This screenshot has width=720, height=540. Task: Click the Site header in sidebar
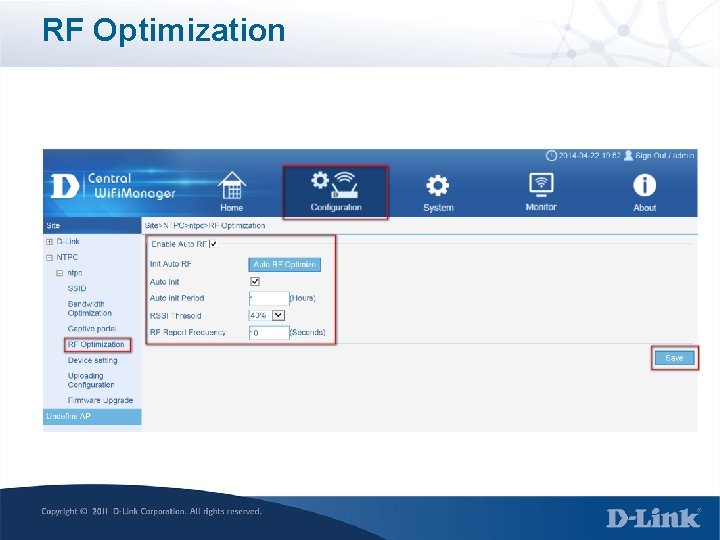(92, 225)
